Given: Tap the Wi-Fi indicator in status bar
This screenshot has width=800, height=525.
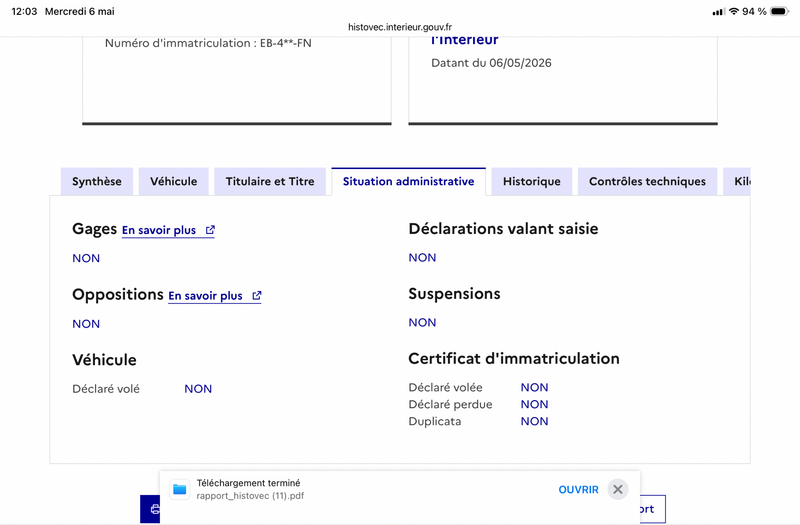Looking at the screenshot, I should point(734,11).
